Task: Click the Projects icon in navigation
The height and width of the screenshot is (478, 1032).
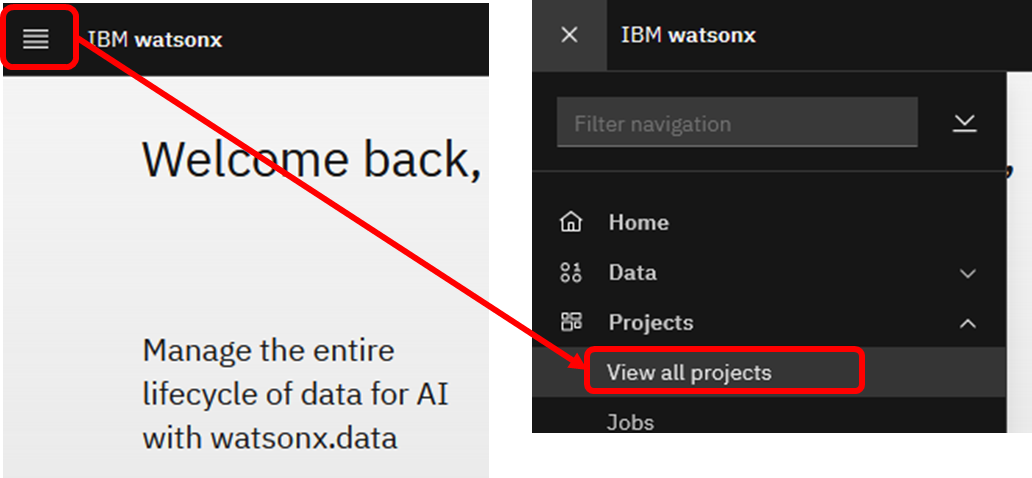Action: click(571, 322)
